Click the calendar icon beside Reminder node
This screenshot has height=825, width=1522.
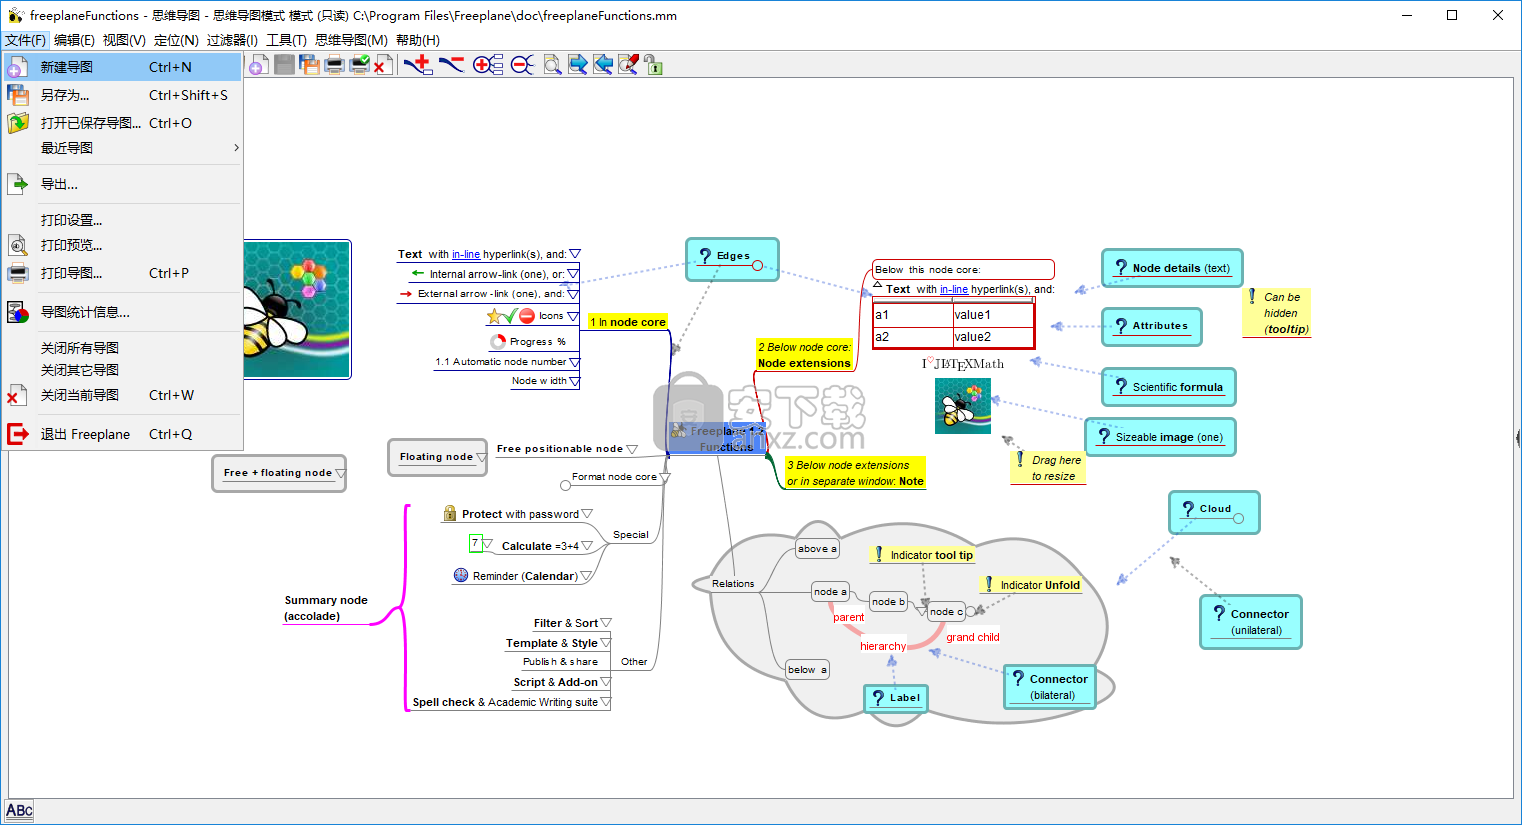(461, 575)
